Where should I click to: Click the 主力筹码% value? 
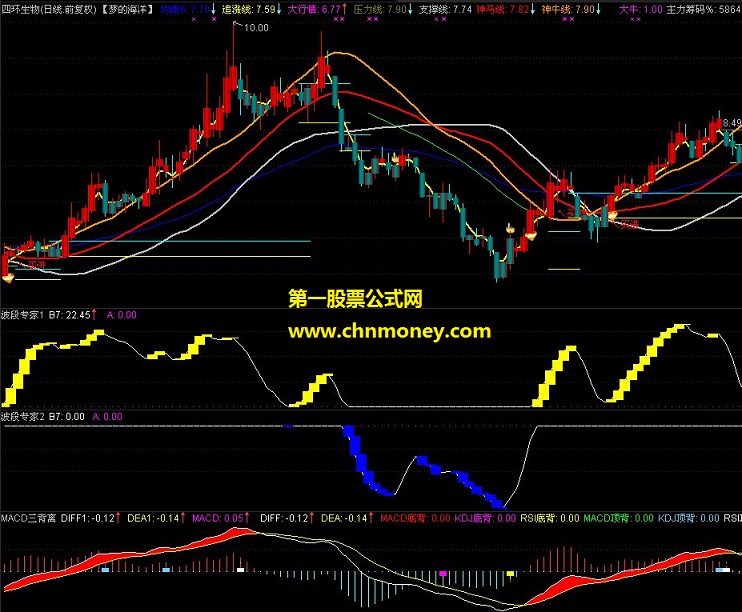coord(704,9)
